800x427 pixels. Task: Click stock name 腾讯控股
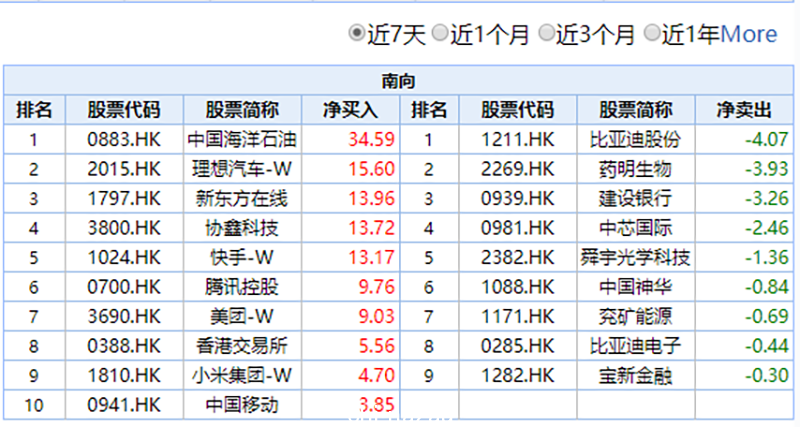[242, 287]
